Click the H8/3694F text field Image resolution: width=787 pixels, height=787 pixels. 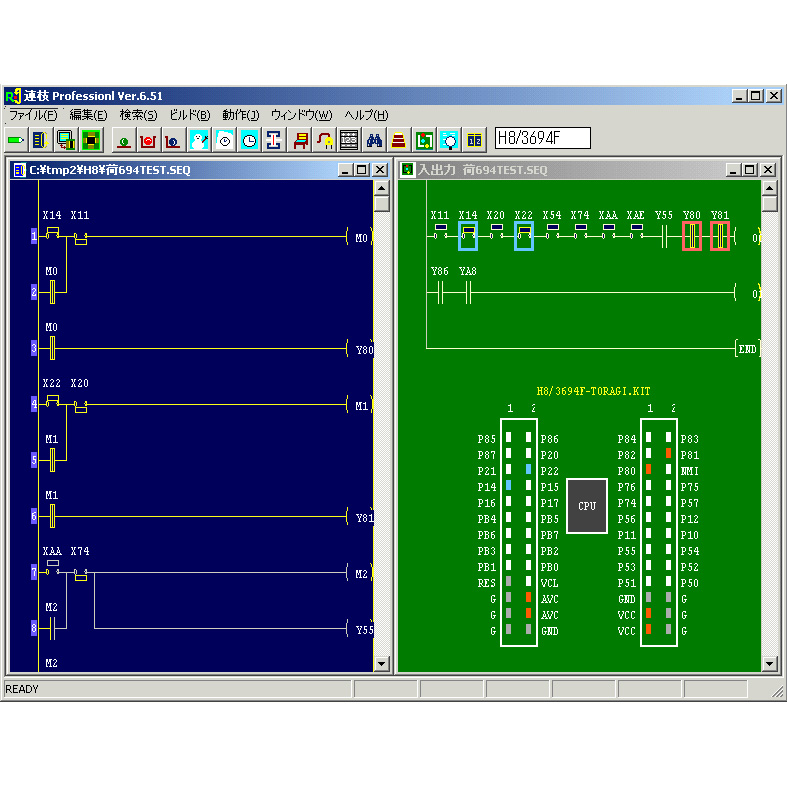point(542,138)
